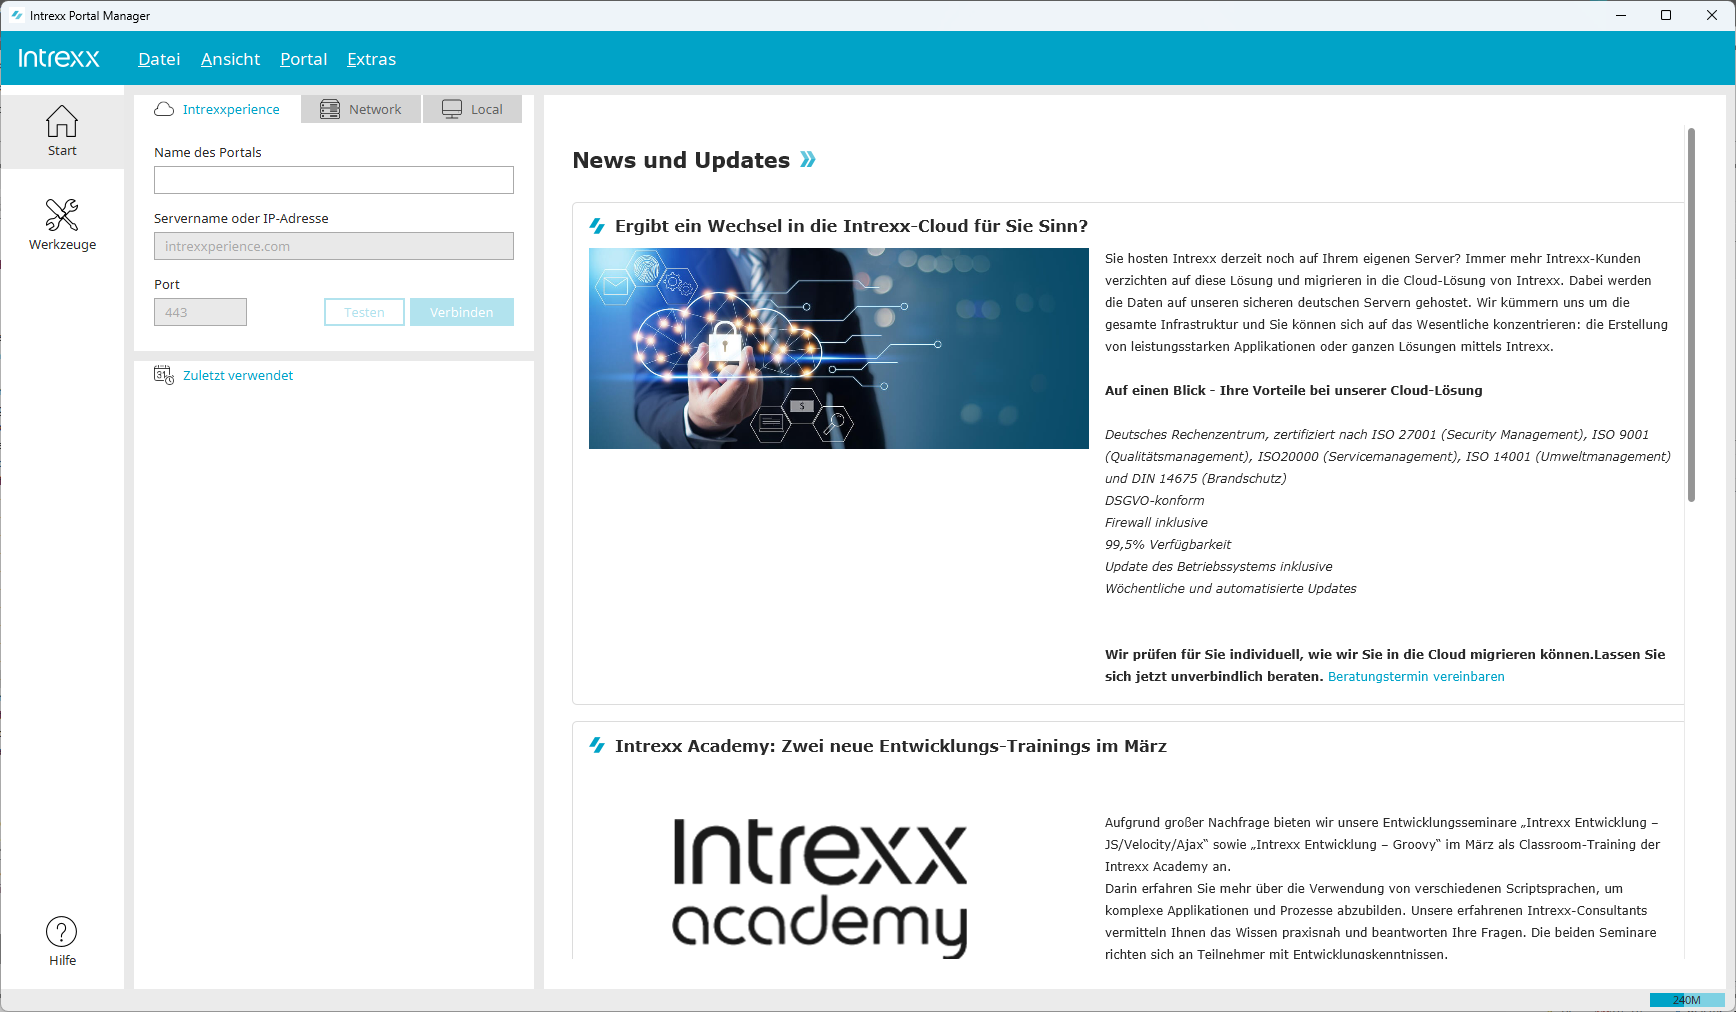Switch to the Network tab label
Screen dimensions: 1736x1012
375,109
